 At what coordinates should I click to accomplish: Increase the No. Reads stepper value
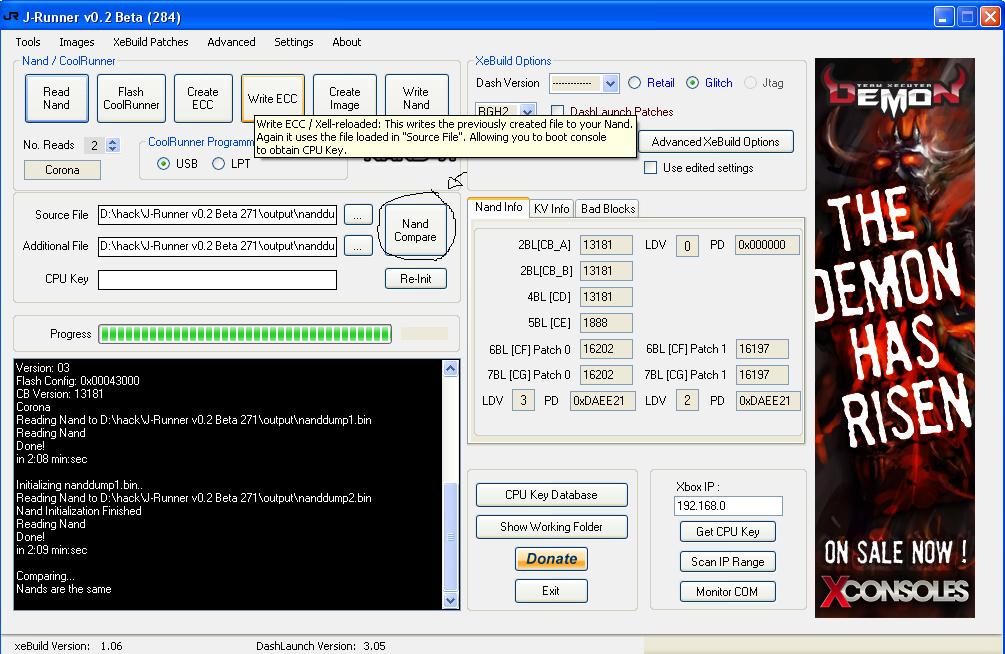pos(113,141)
